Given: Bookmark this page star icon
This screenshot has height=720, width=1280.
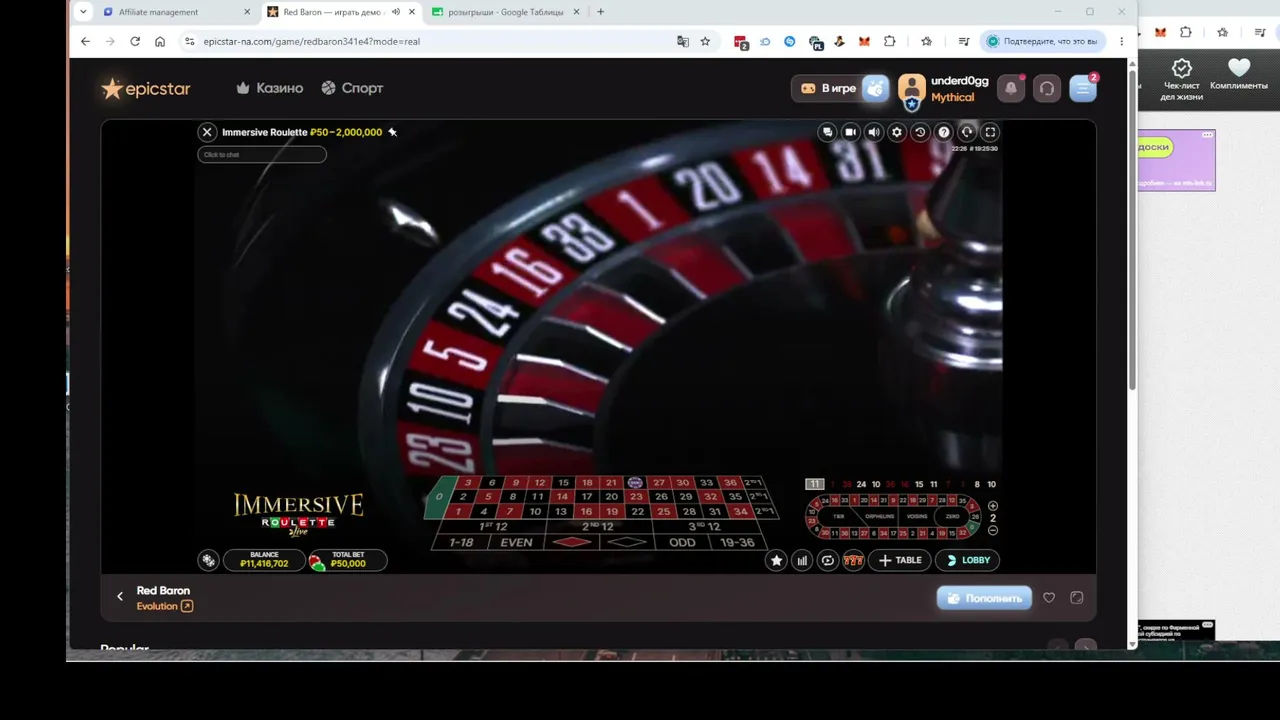Looking at the screenshot, I should coord(705,41).
